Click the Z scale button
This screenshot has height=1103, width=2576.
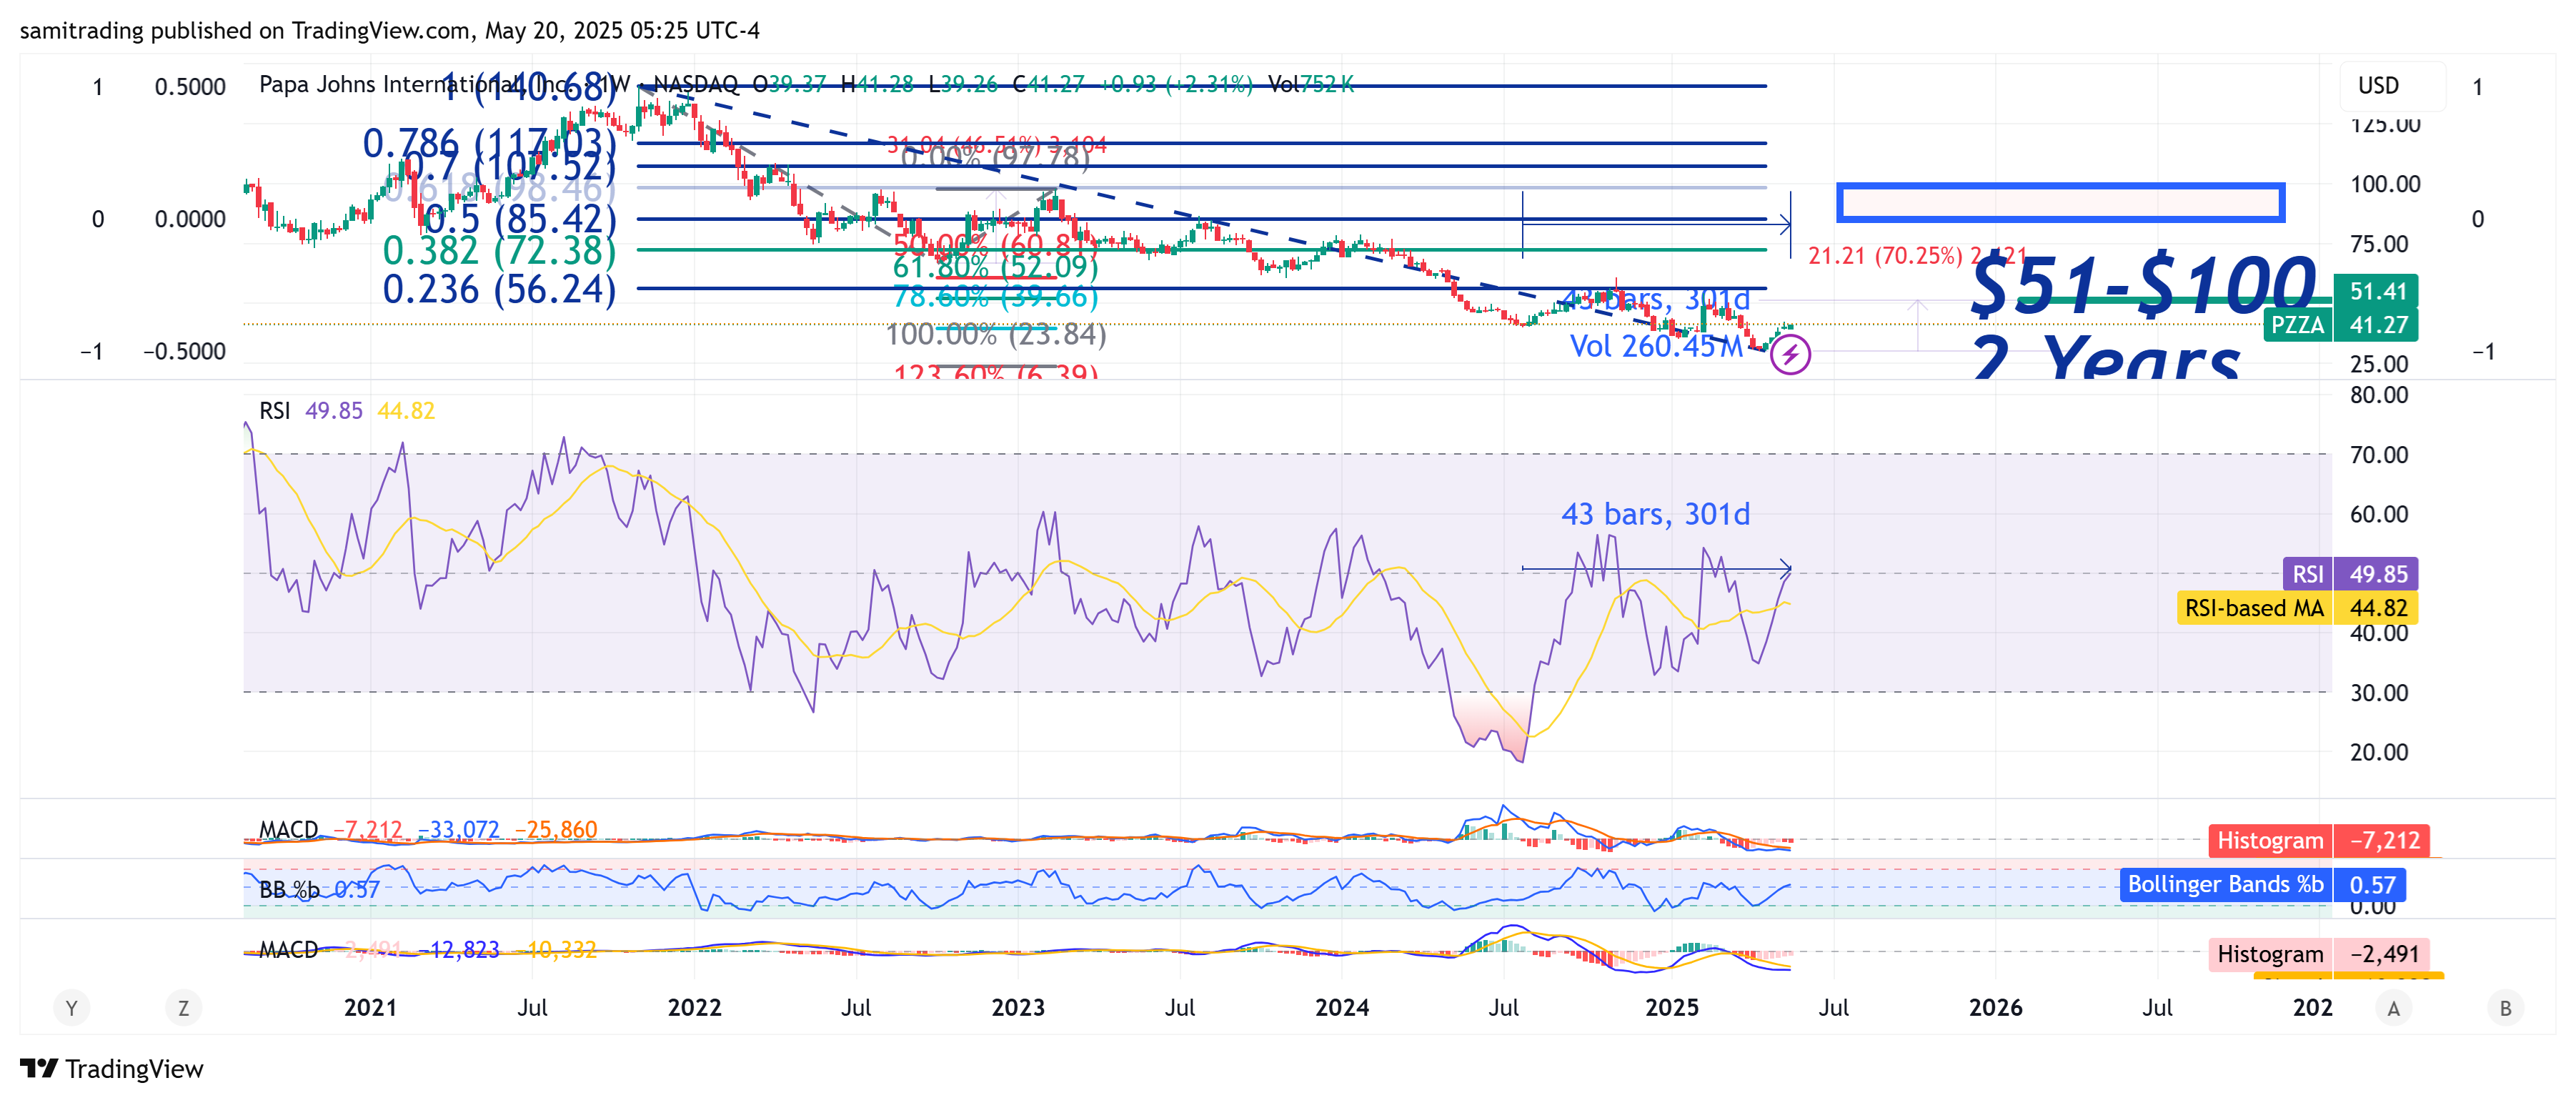tap(183, 1008)
